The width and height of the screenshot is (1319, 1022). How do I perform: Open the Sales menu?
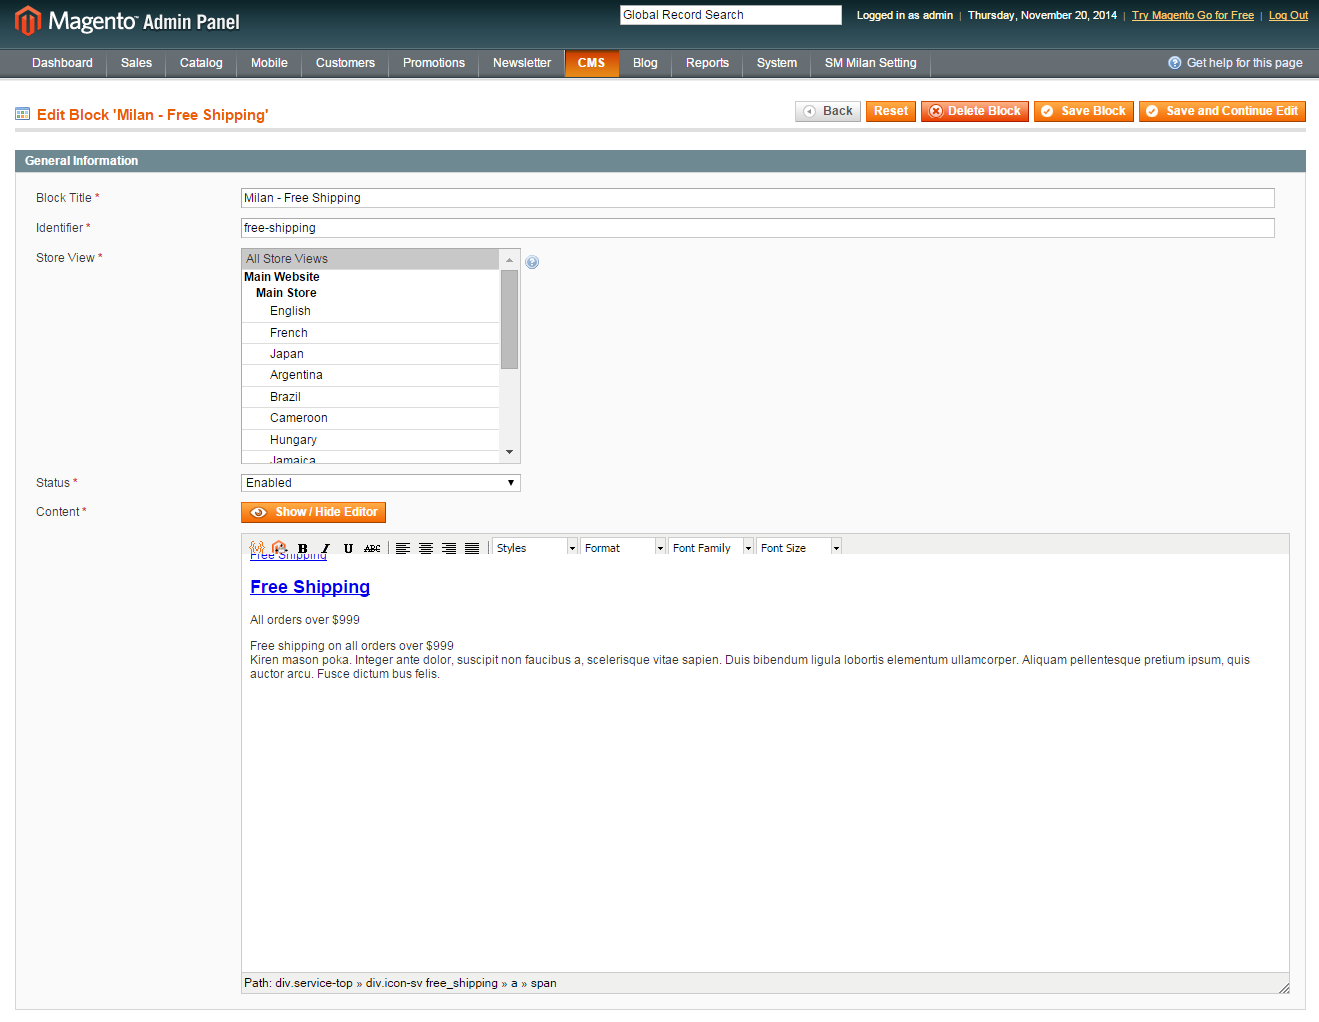click(136, 63)
